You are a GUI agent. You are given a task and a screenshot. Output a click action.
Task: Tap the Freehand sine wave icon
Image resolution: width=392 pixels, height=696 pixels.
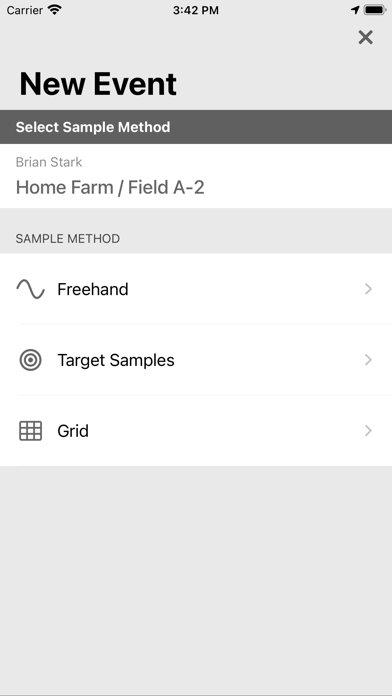(31, 289)
